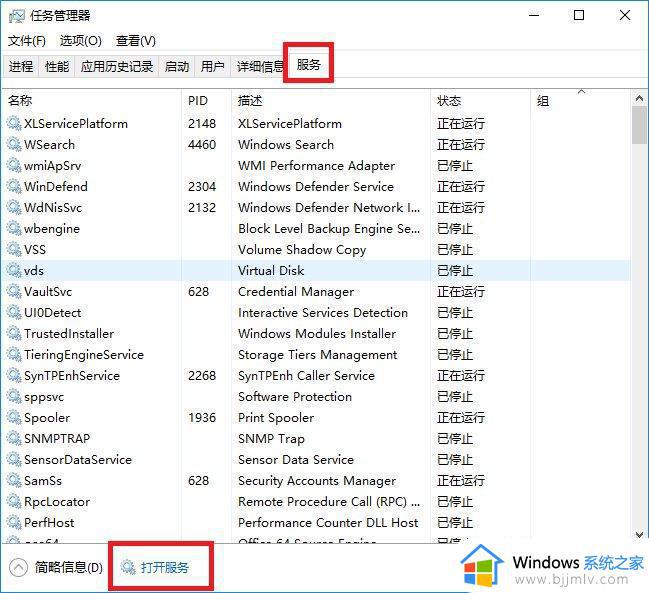The image size is (649, 593).
Task: Select the Volume Shadow Copy description
Action: tap(302, 250)
